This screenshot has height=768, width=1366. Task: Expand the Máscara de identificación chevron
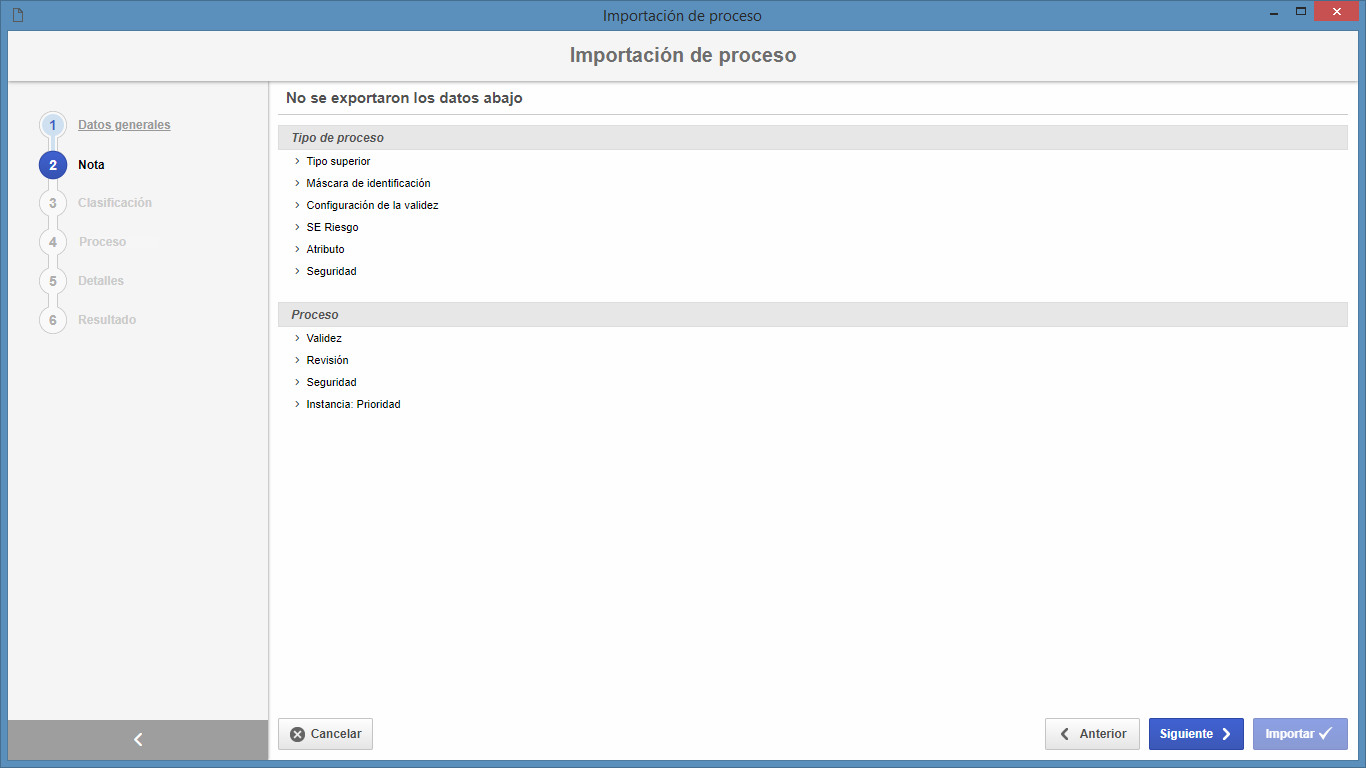297,183
